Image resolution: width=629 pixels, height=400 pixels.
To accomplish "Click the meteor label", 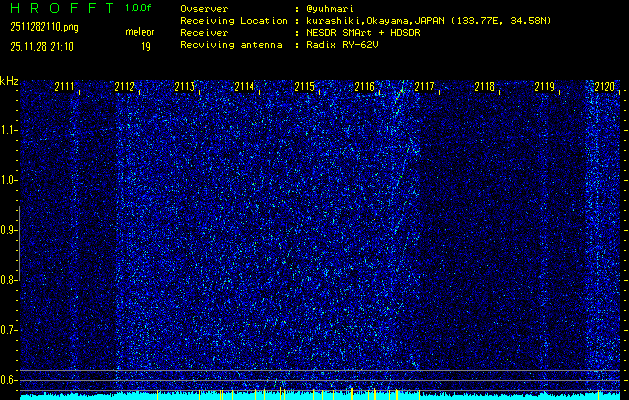I will pyautogui.click(x=140, y=32).
